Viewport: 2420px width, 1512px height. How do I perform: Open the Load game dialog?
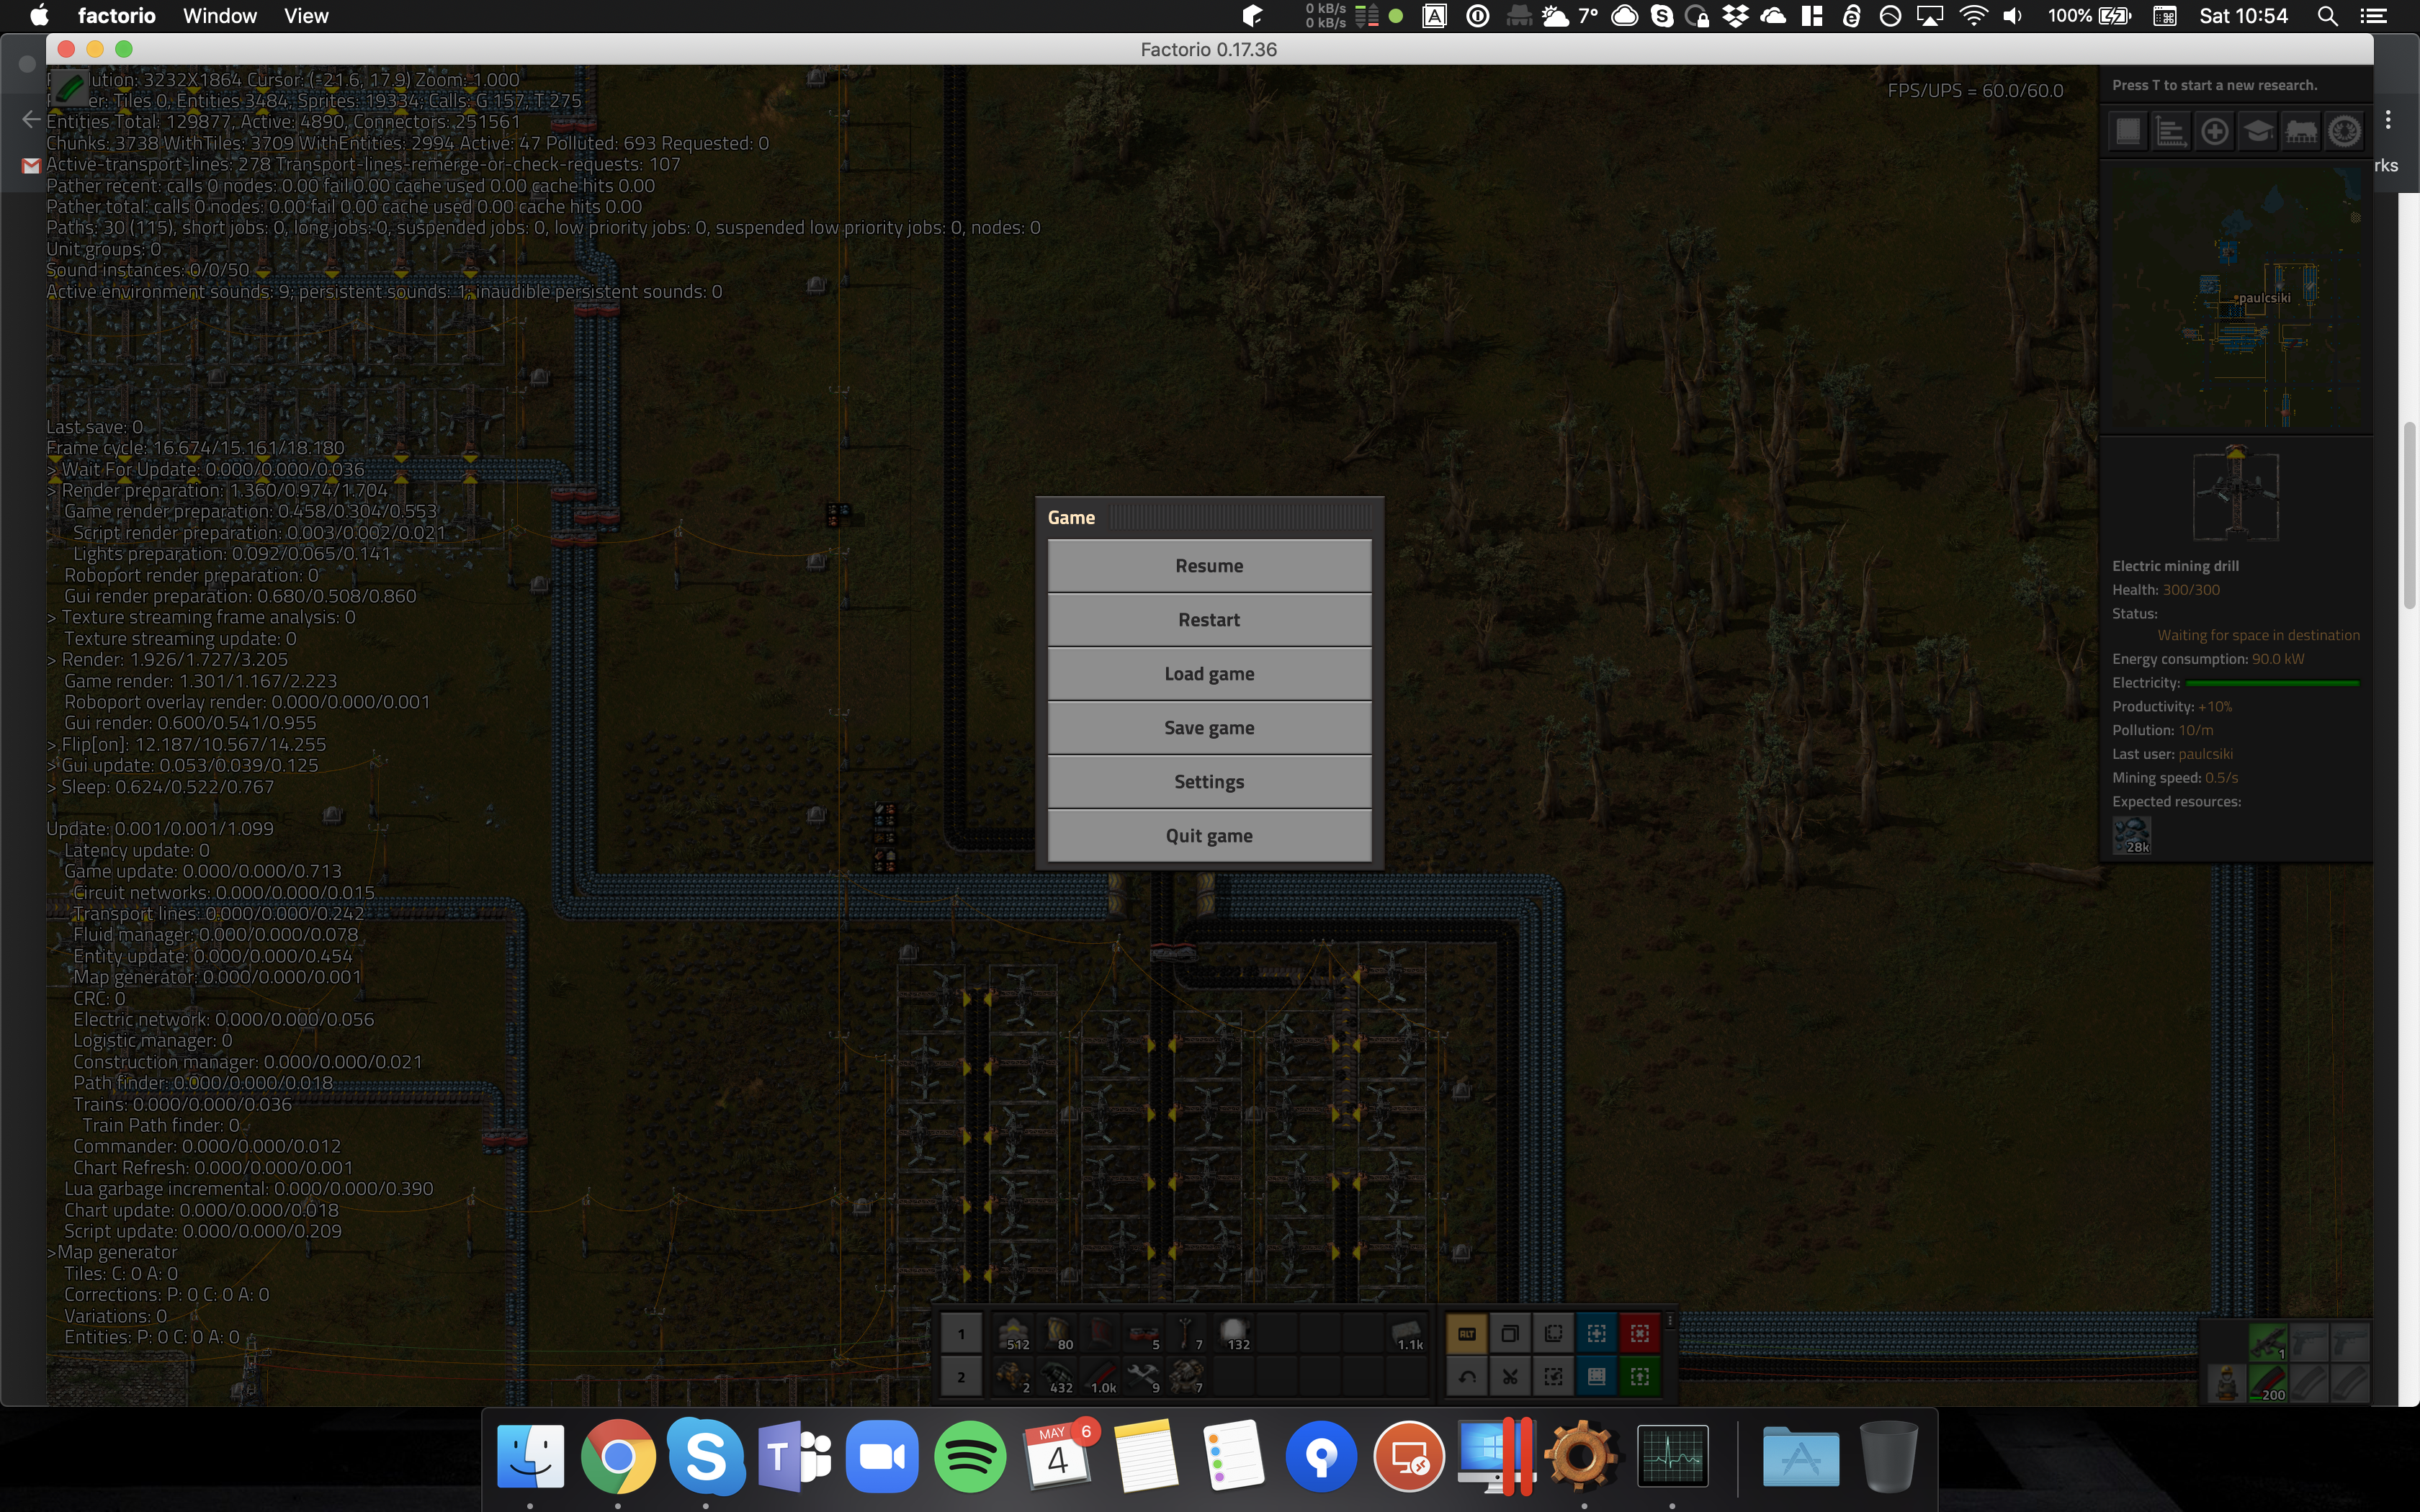tap(1209, 674)
